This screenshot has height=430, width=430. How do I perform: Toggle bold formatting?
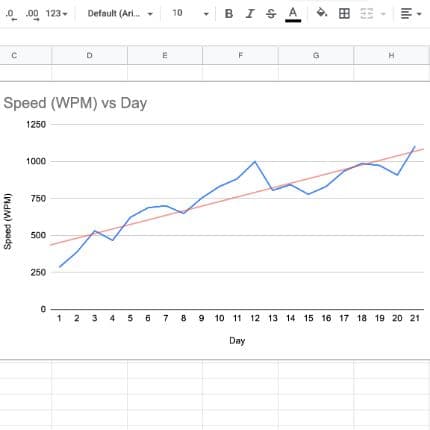point(229,14)
